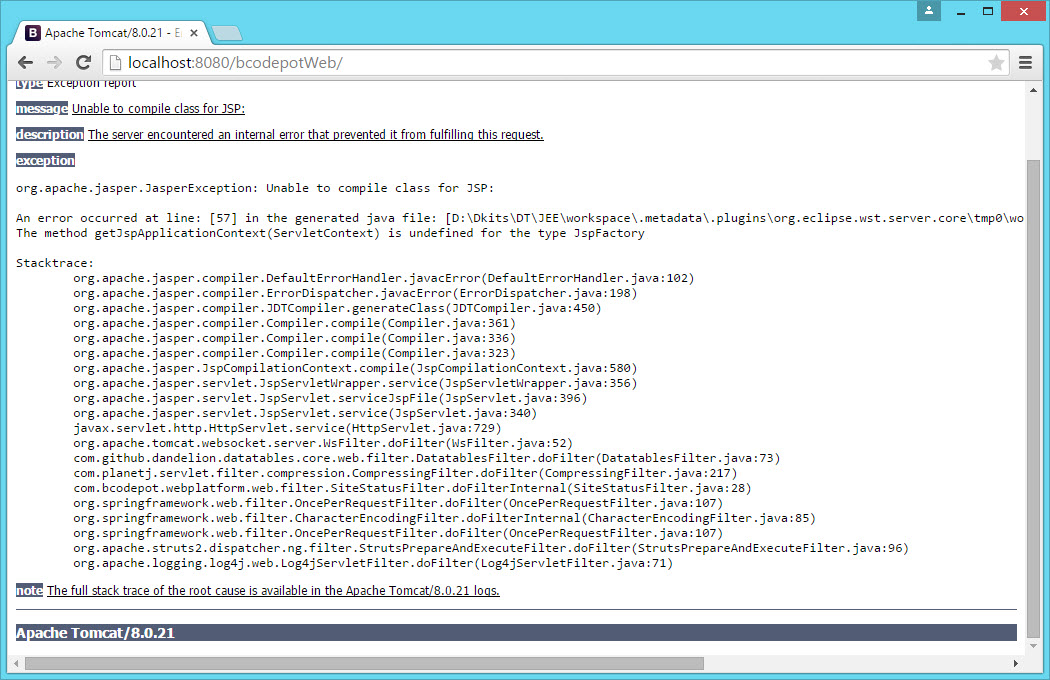This screenshot has height=680, width=1050.
Task: Click the vertical scrollbar down arrow
Action: [x=1033, y=647]
